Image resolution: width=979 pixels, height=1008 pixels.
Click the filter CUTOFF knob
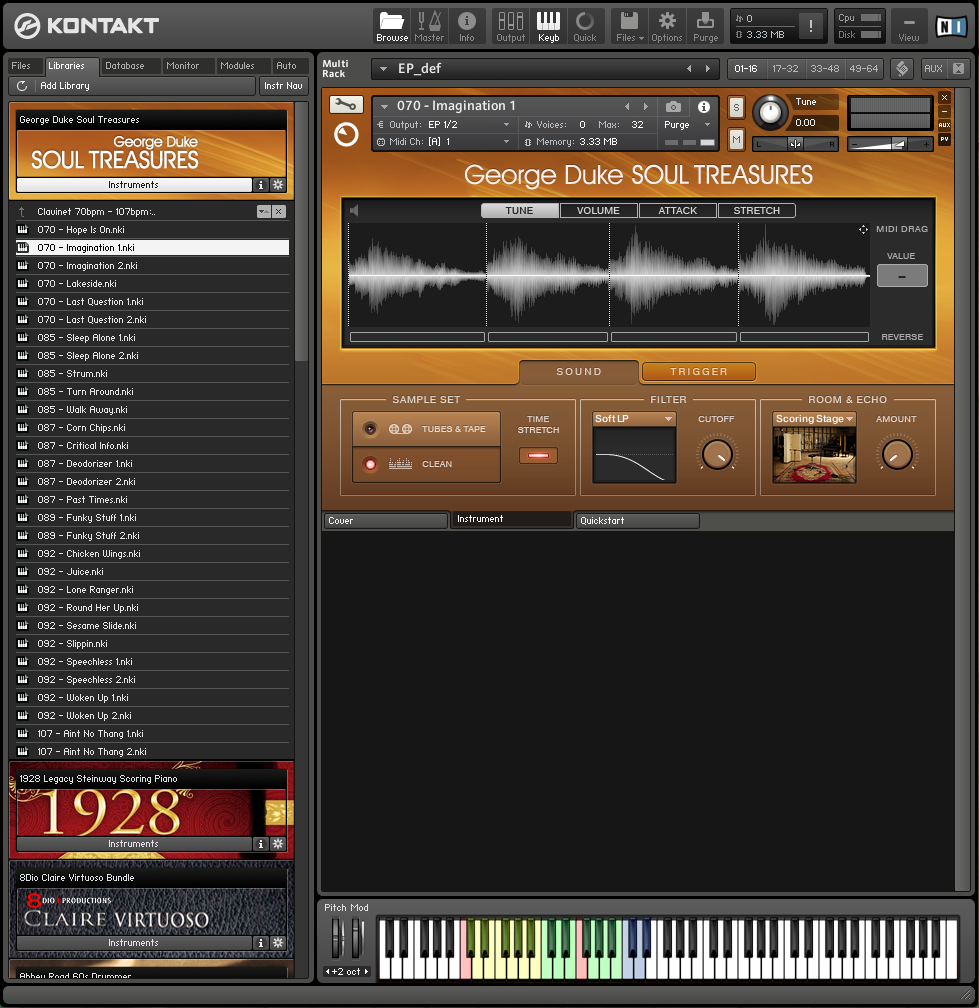pyautogui.click(x=717, y=454)
